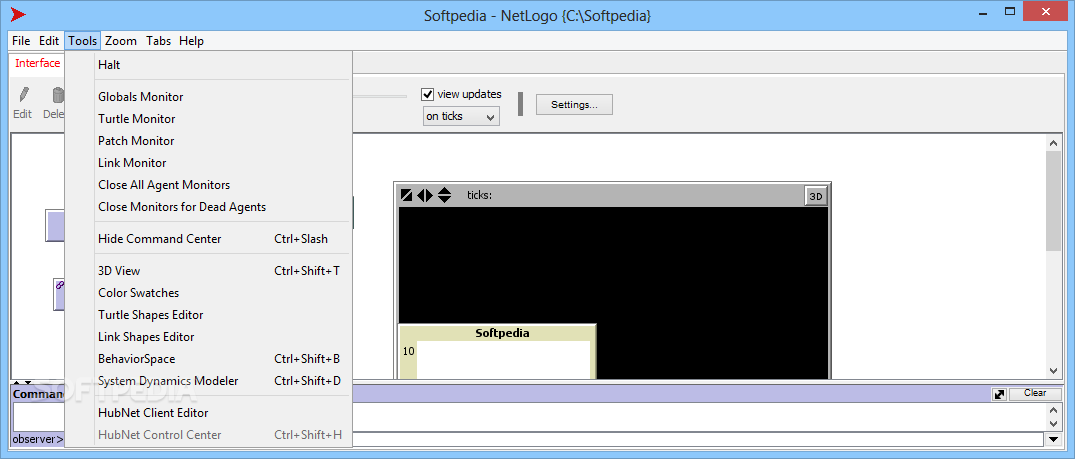
Task: Click the Command Center expand layout icon
Action: [999, 395]
